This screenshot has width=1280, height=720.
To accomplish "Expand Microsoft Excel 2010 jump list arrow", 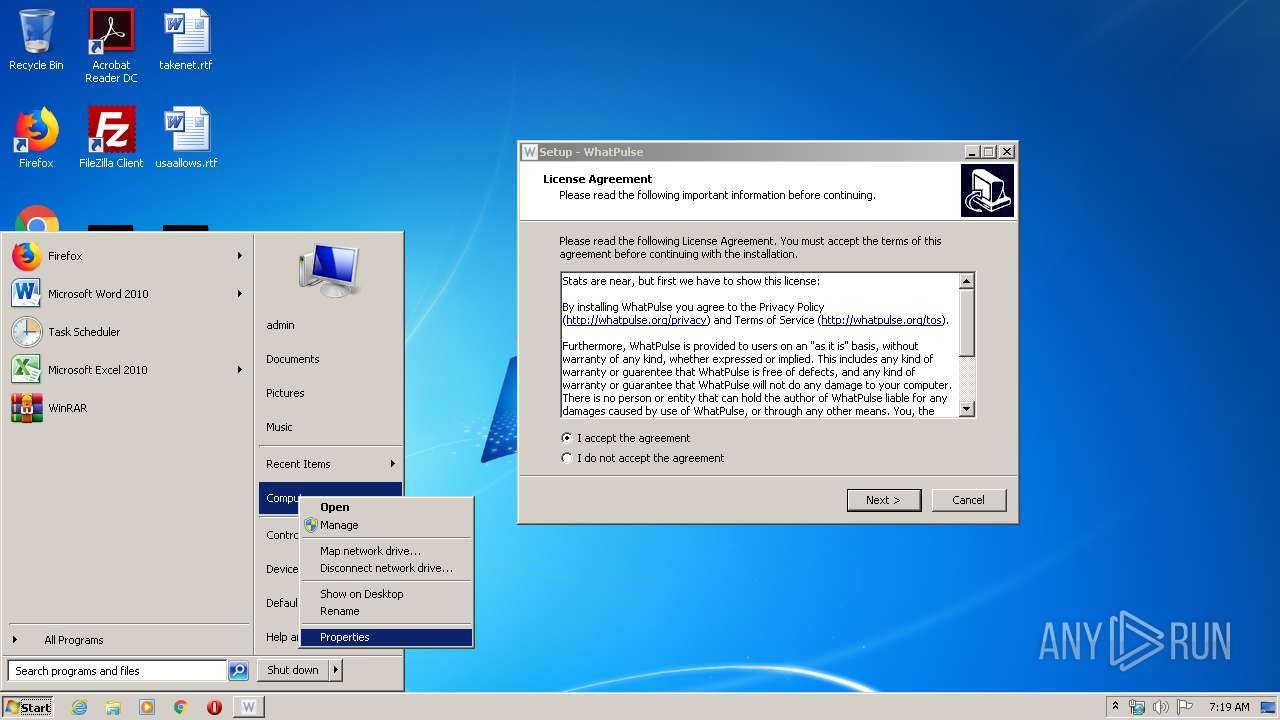I will (x=240, y=370).
